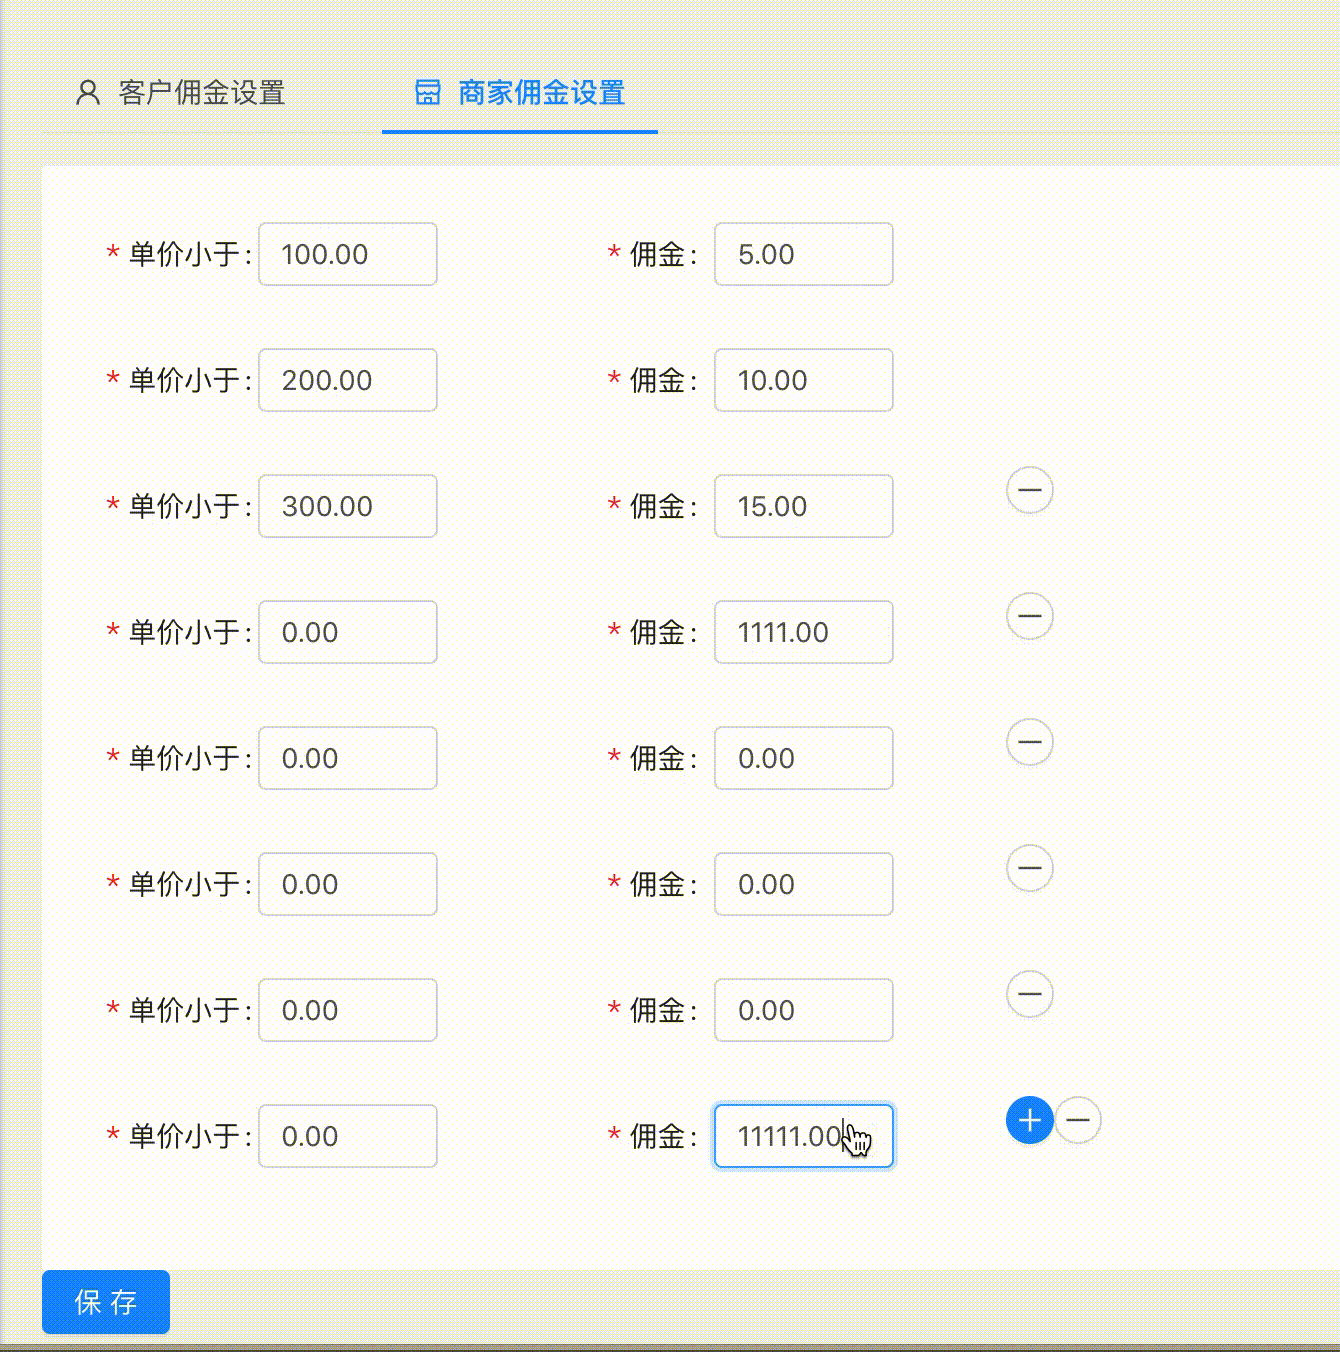Remove the fifth commission row
This screenshot has height=1352, width=1340.
1029,743
